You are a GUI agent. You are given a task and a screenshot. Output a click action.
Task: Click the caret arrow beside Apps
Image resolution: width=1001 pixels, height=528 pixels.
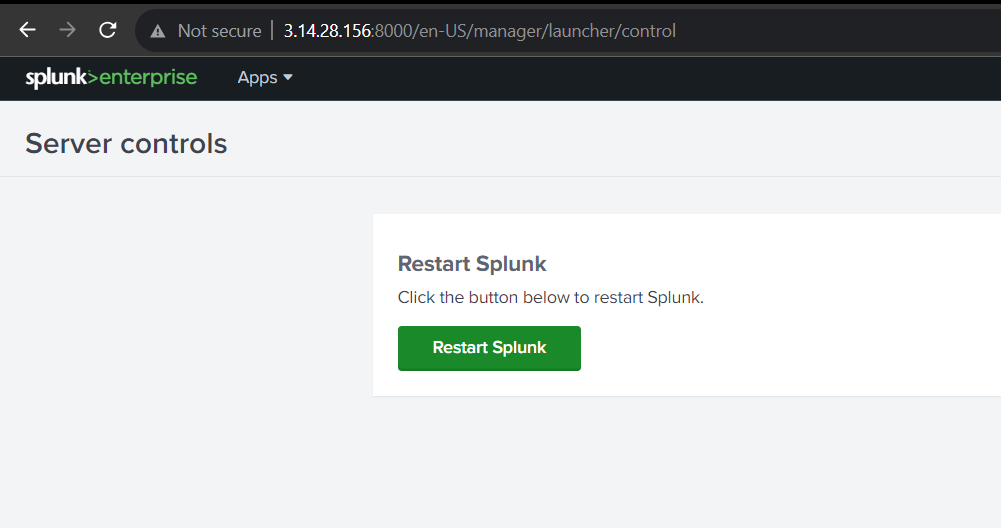point(288,77)
